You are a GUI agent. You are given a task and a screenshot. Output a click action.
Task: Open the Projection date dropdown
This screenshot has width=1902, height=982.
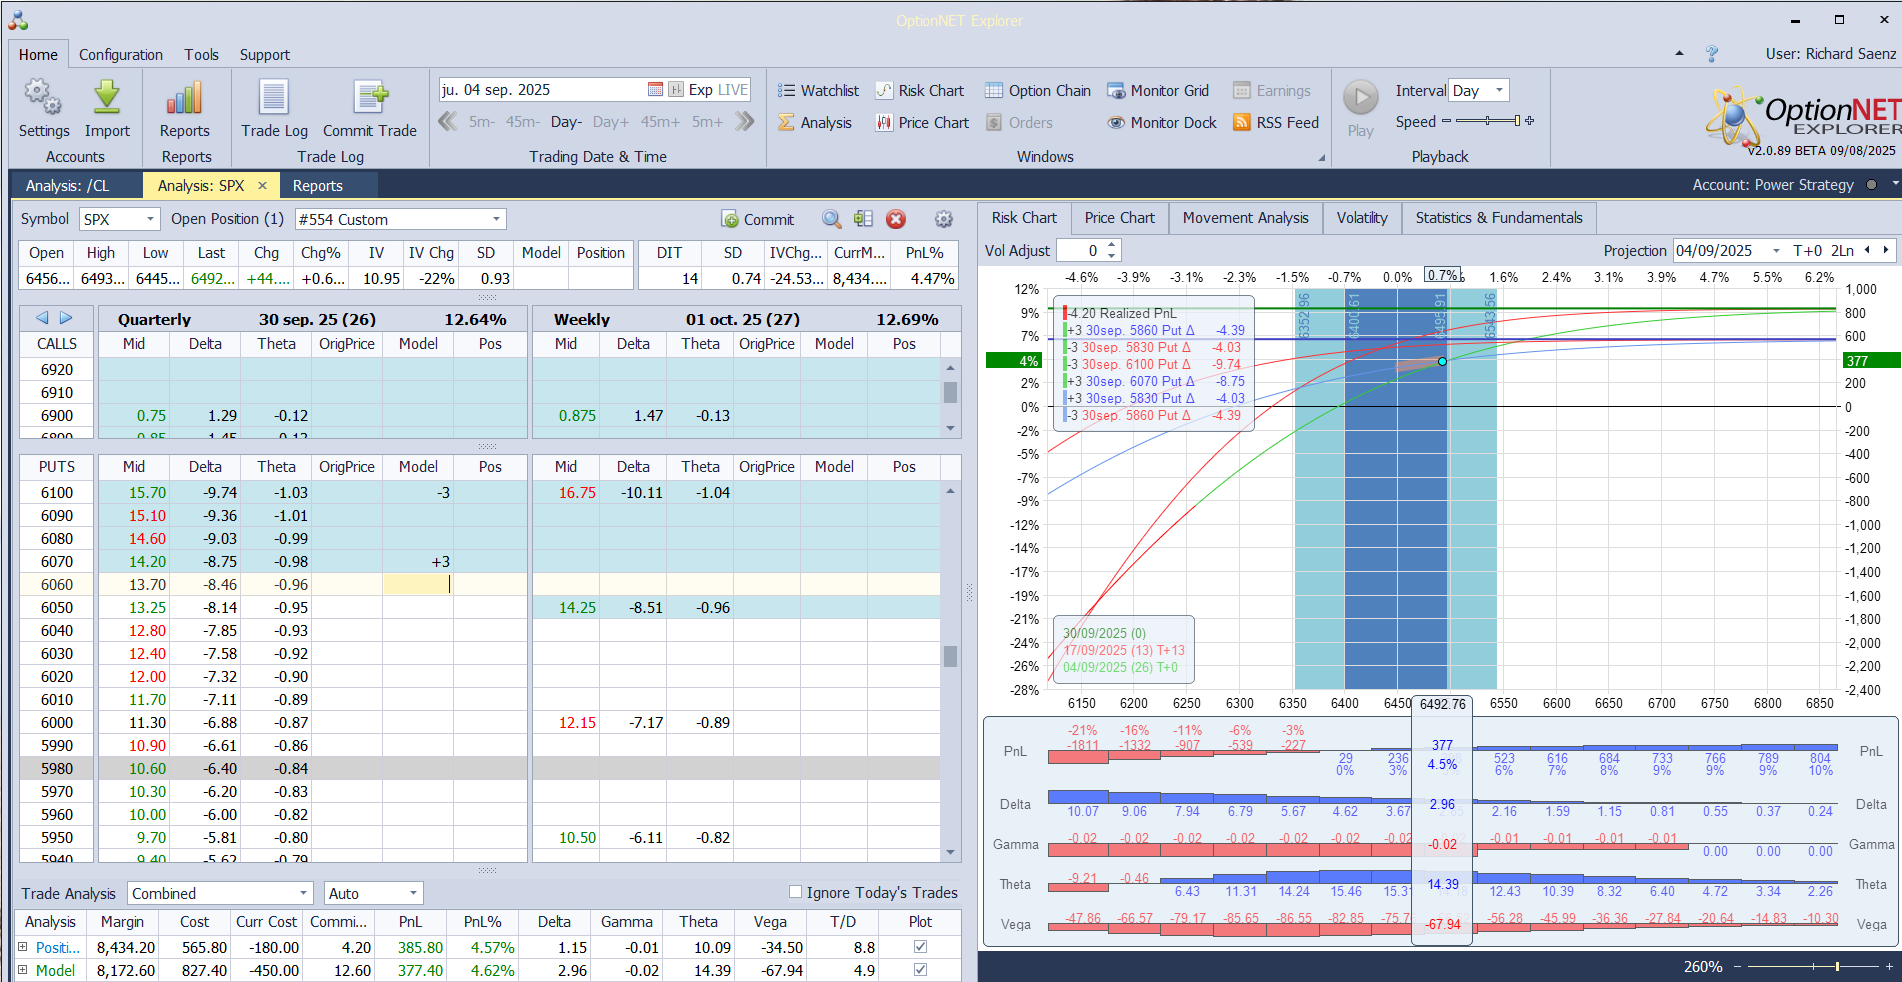1776,251
